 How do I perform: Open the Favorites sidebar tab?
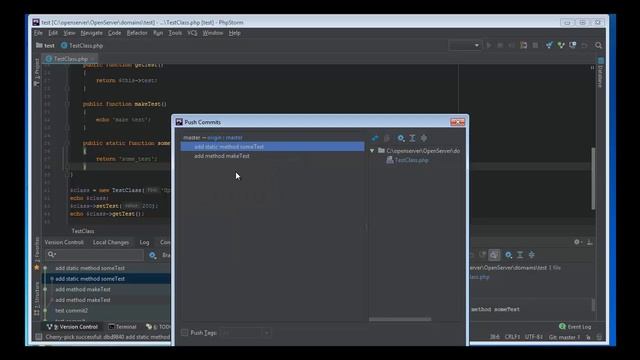tap(37, 254)
